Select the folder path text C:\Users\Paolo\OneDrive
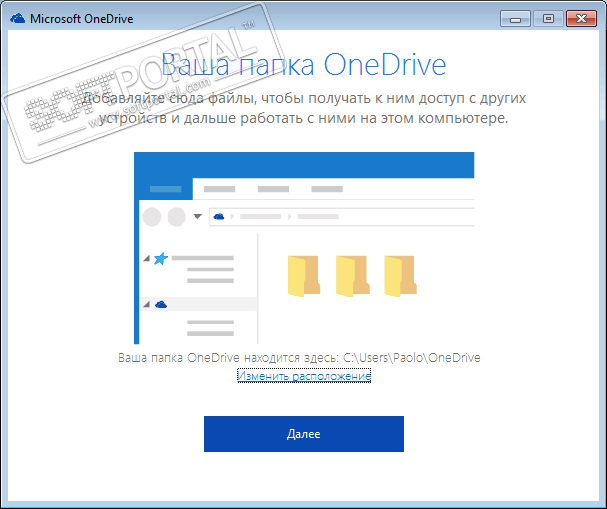The height and width of the screenshot is (509, 607). (412, 357)
